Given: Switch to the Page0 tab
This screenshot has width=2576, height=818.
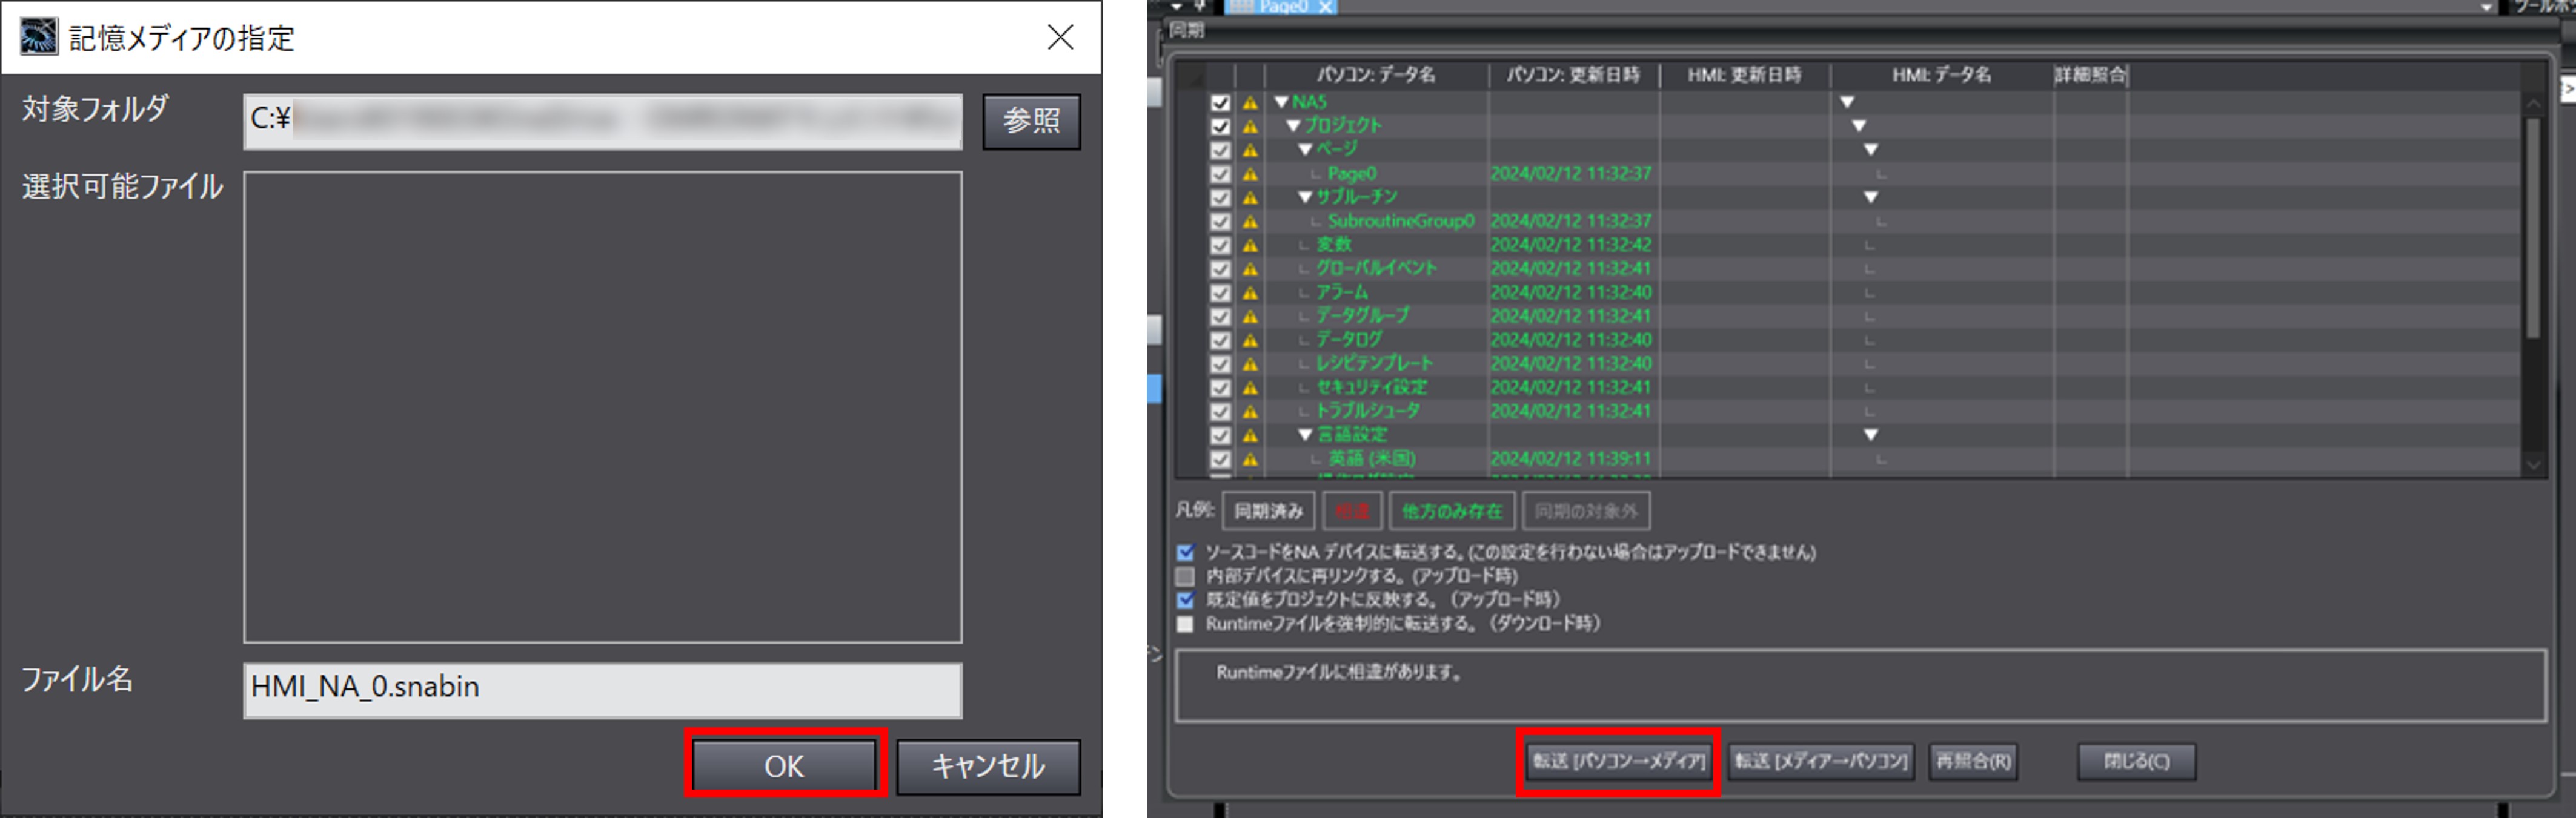Looking at the screenshot, I should tap(1282, 7).
